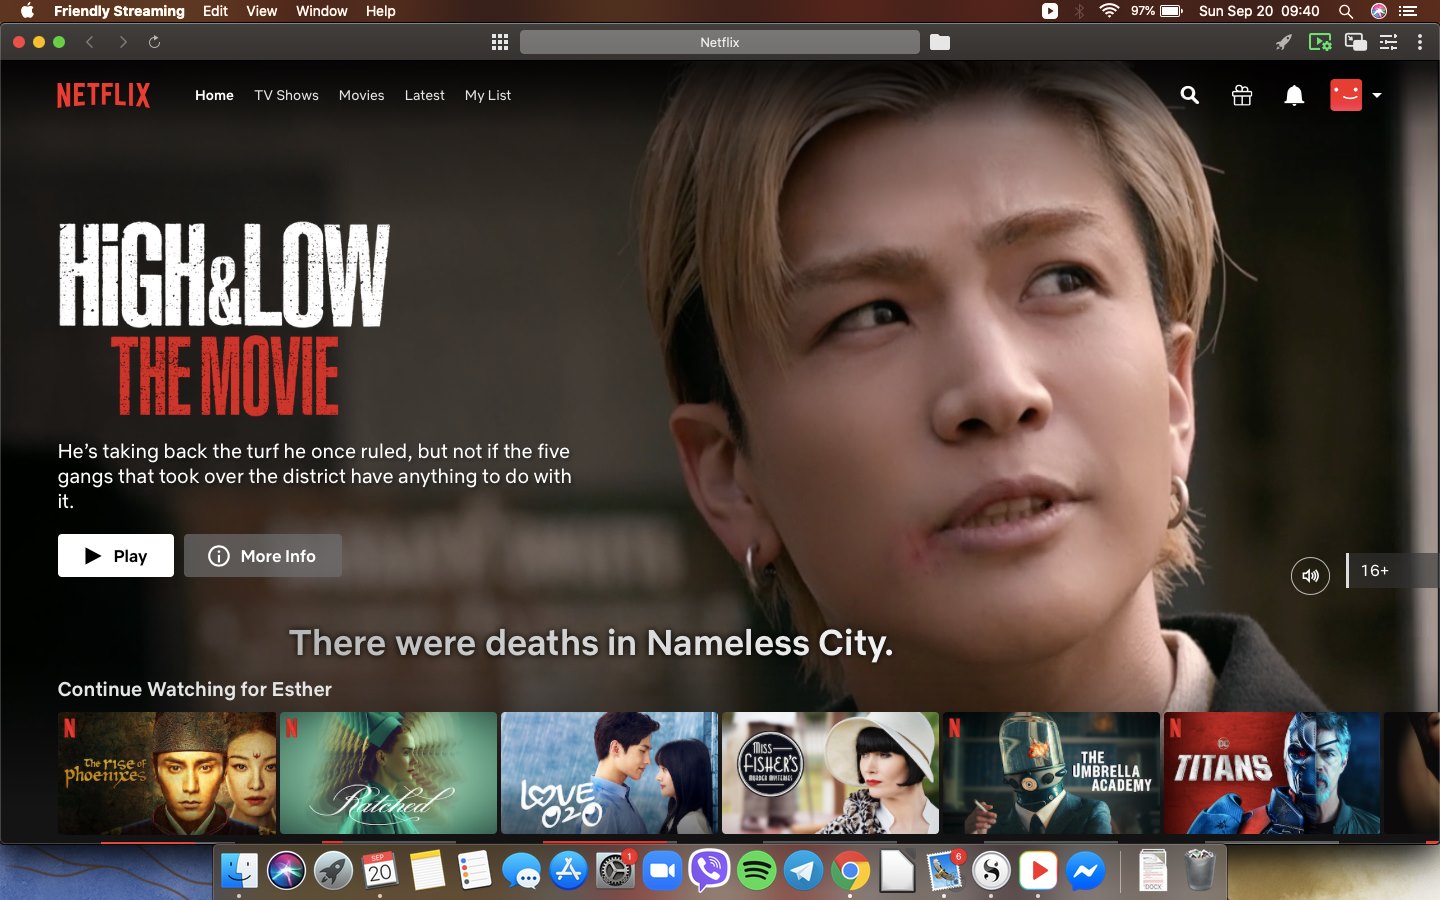The height and width of the screenshot is (900, 1440).
Task: Resume The Rise of Phoenixes thumbnail
Action: coord(167,773)
